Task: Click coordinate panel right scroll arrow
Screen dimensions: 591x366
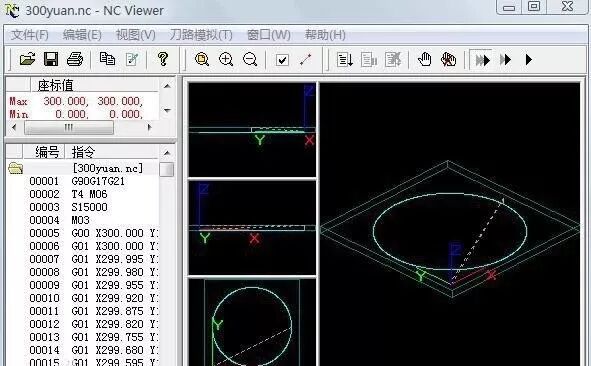Action: pos(150,127)
